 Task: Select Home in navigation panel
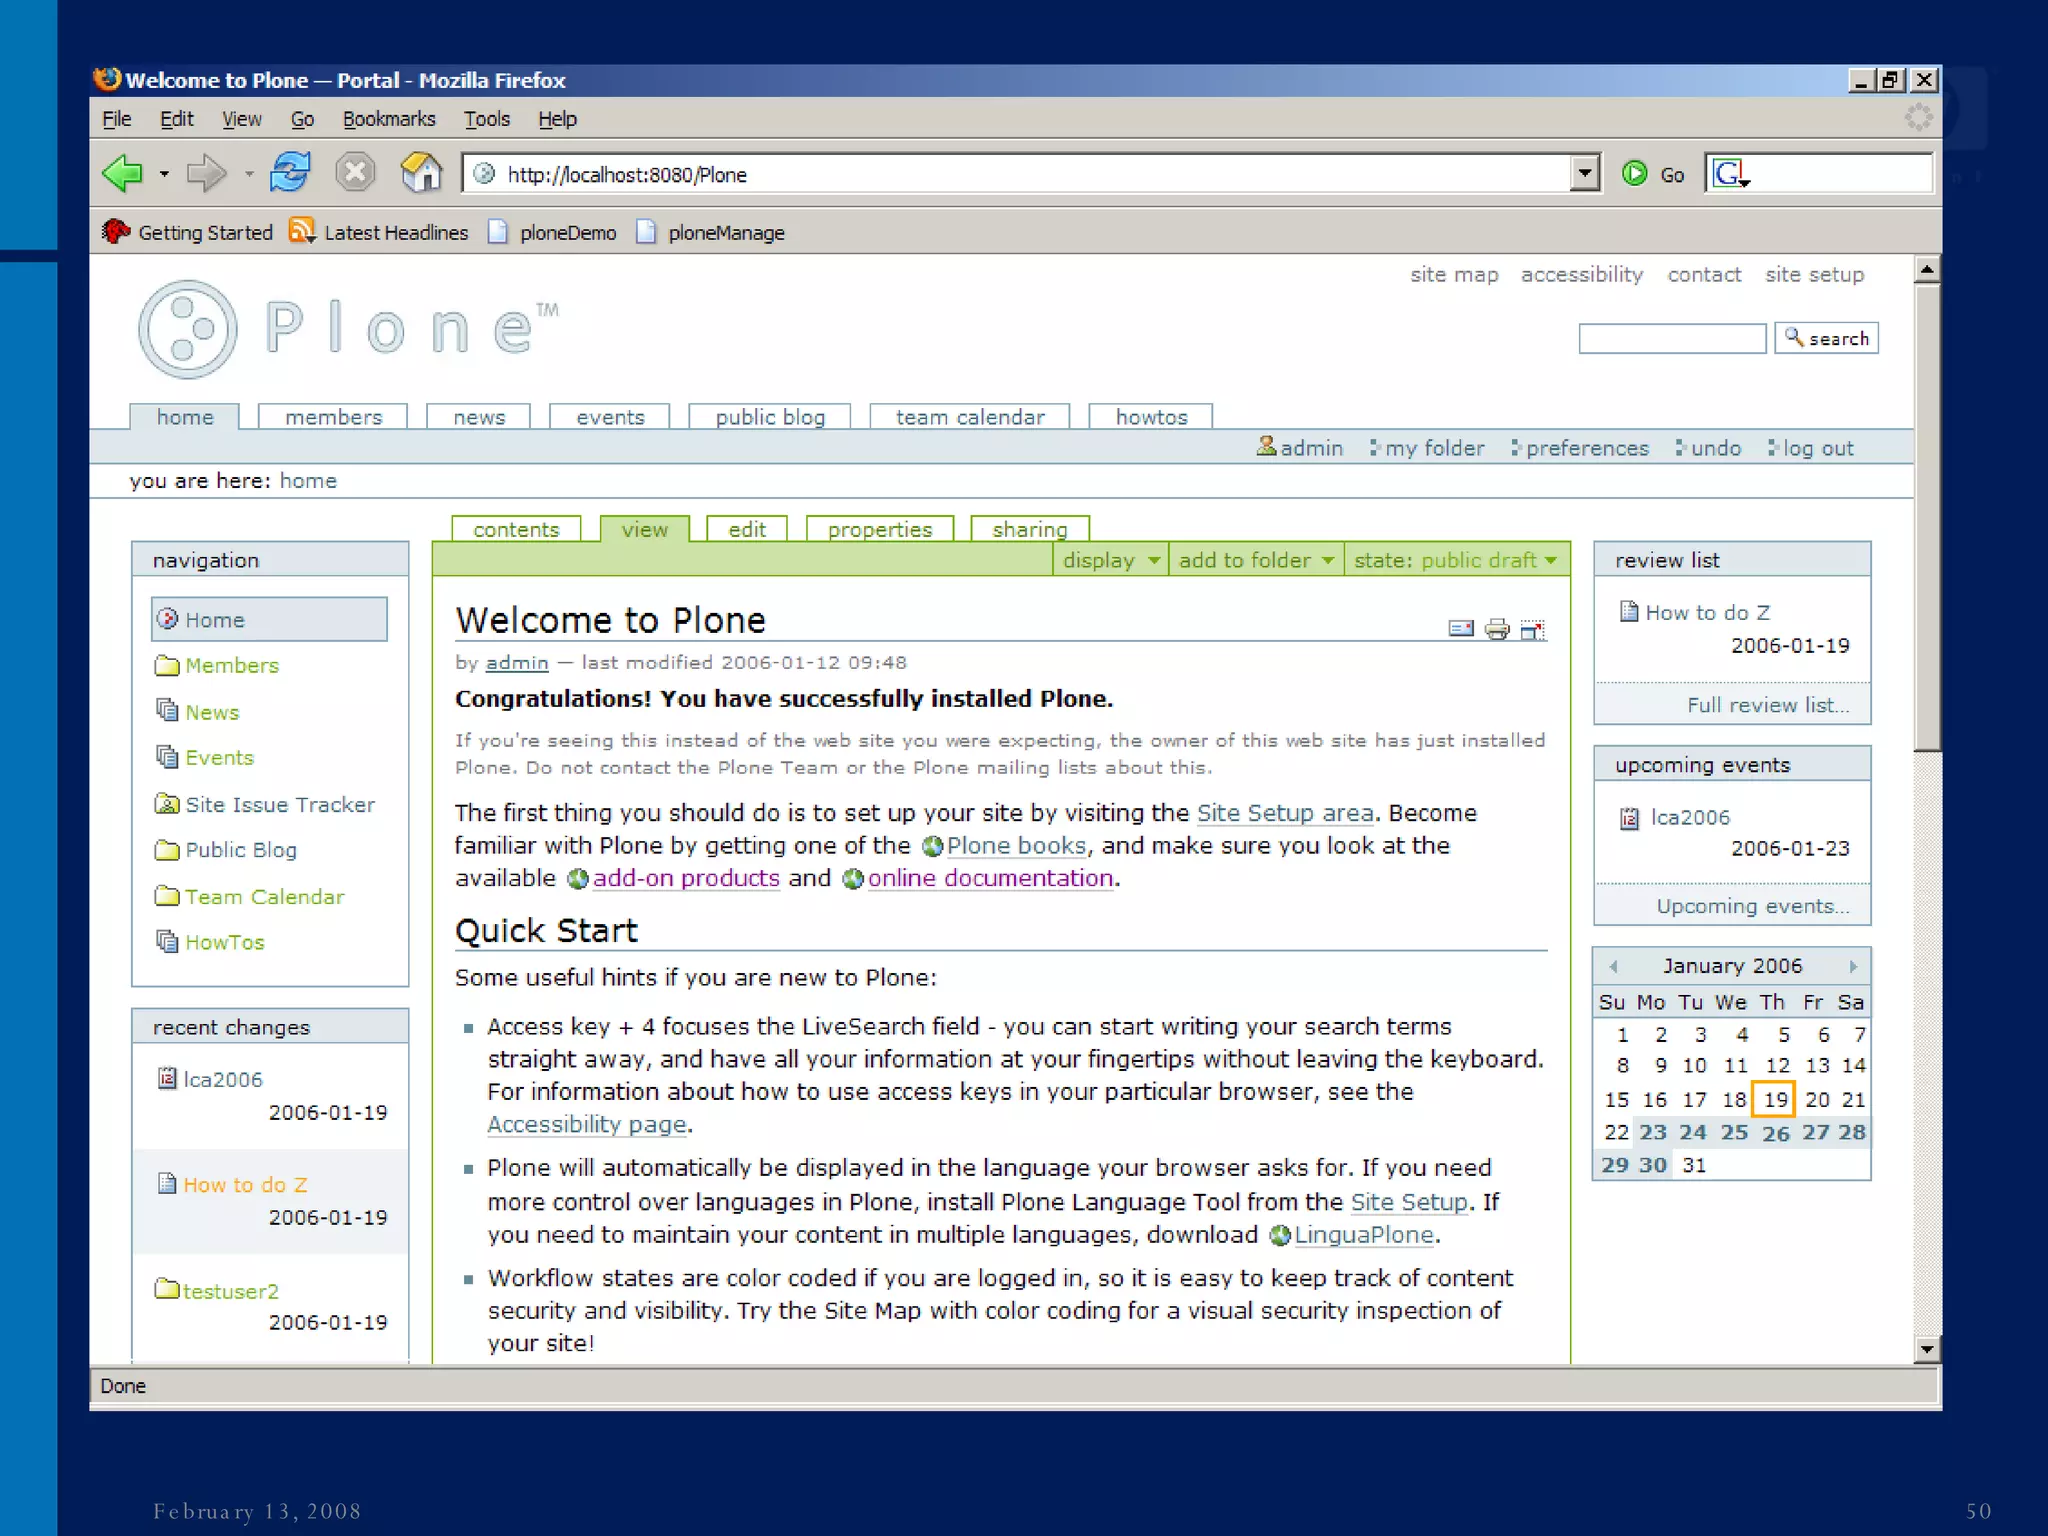269,619
